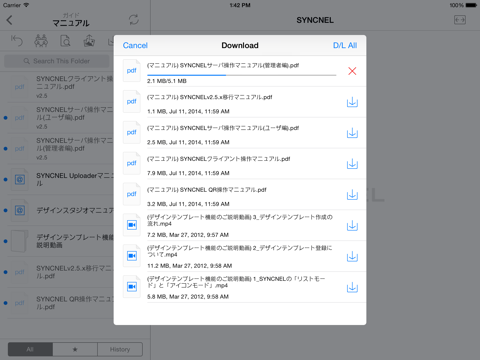Refresh the マニュアル folder with the sync icon
This screenshot has width=480, height=360.
[x=134, y=20]
